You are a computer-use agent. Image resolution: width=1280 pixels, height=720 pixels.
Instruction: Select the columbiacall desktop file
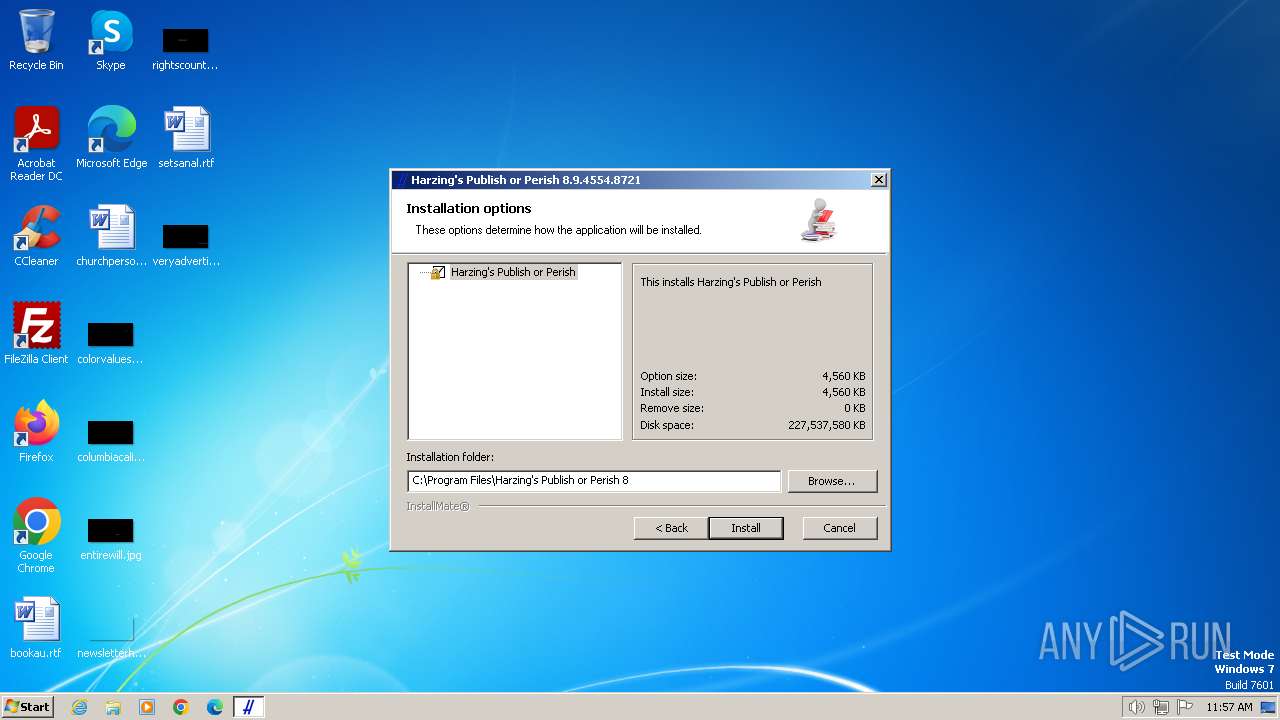pos(110,439)
